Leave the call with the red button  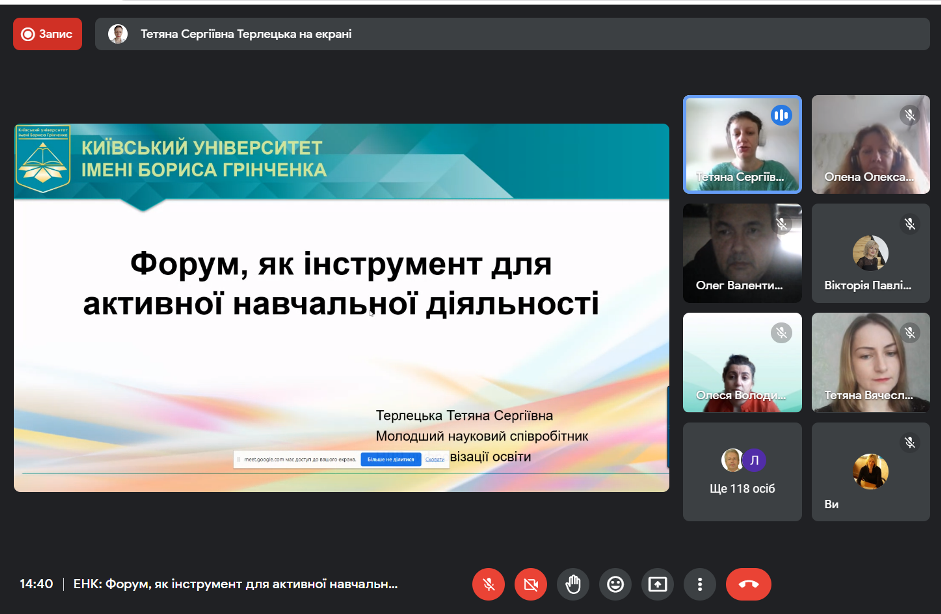point(748,584)
